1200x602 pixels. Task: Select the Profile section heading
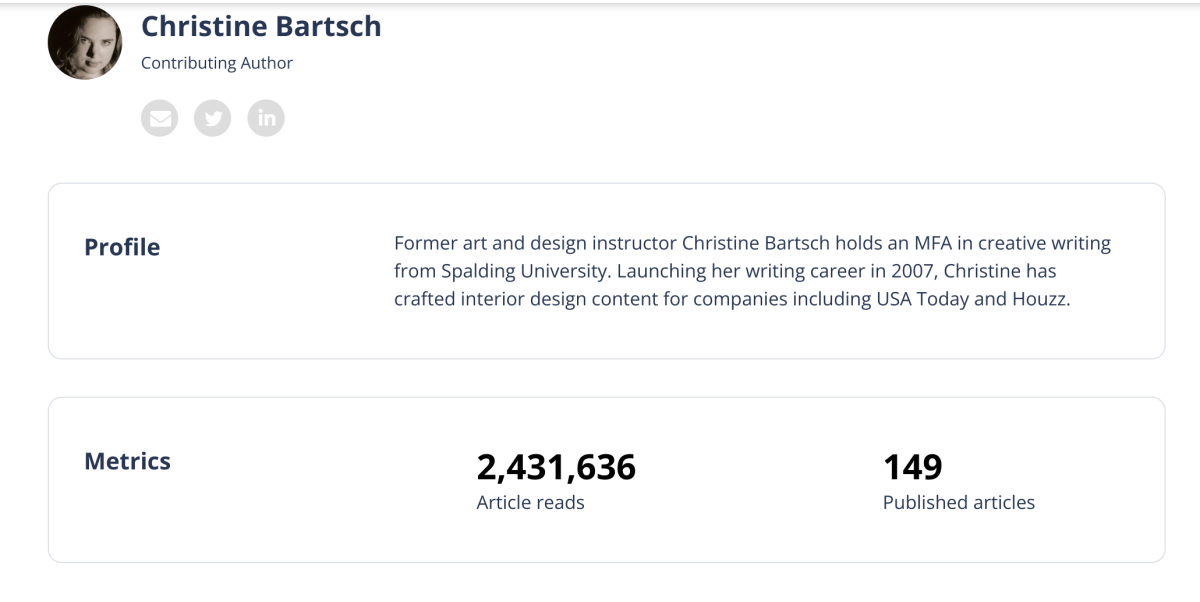122,247
